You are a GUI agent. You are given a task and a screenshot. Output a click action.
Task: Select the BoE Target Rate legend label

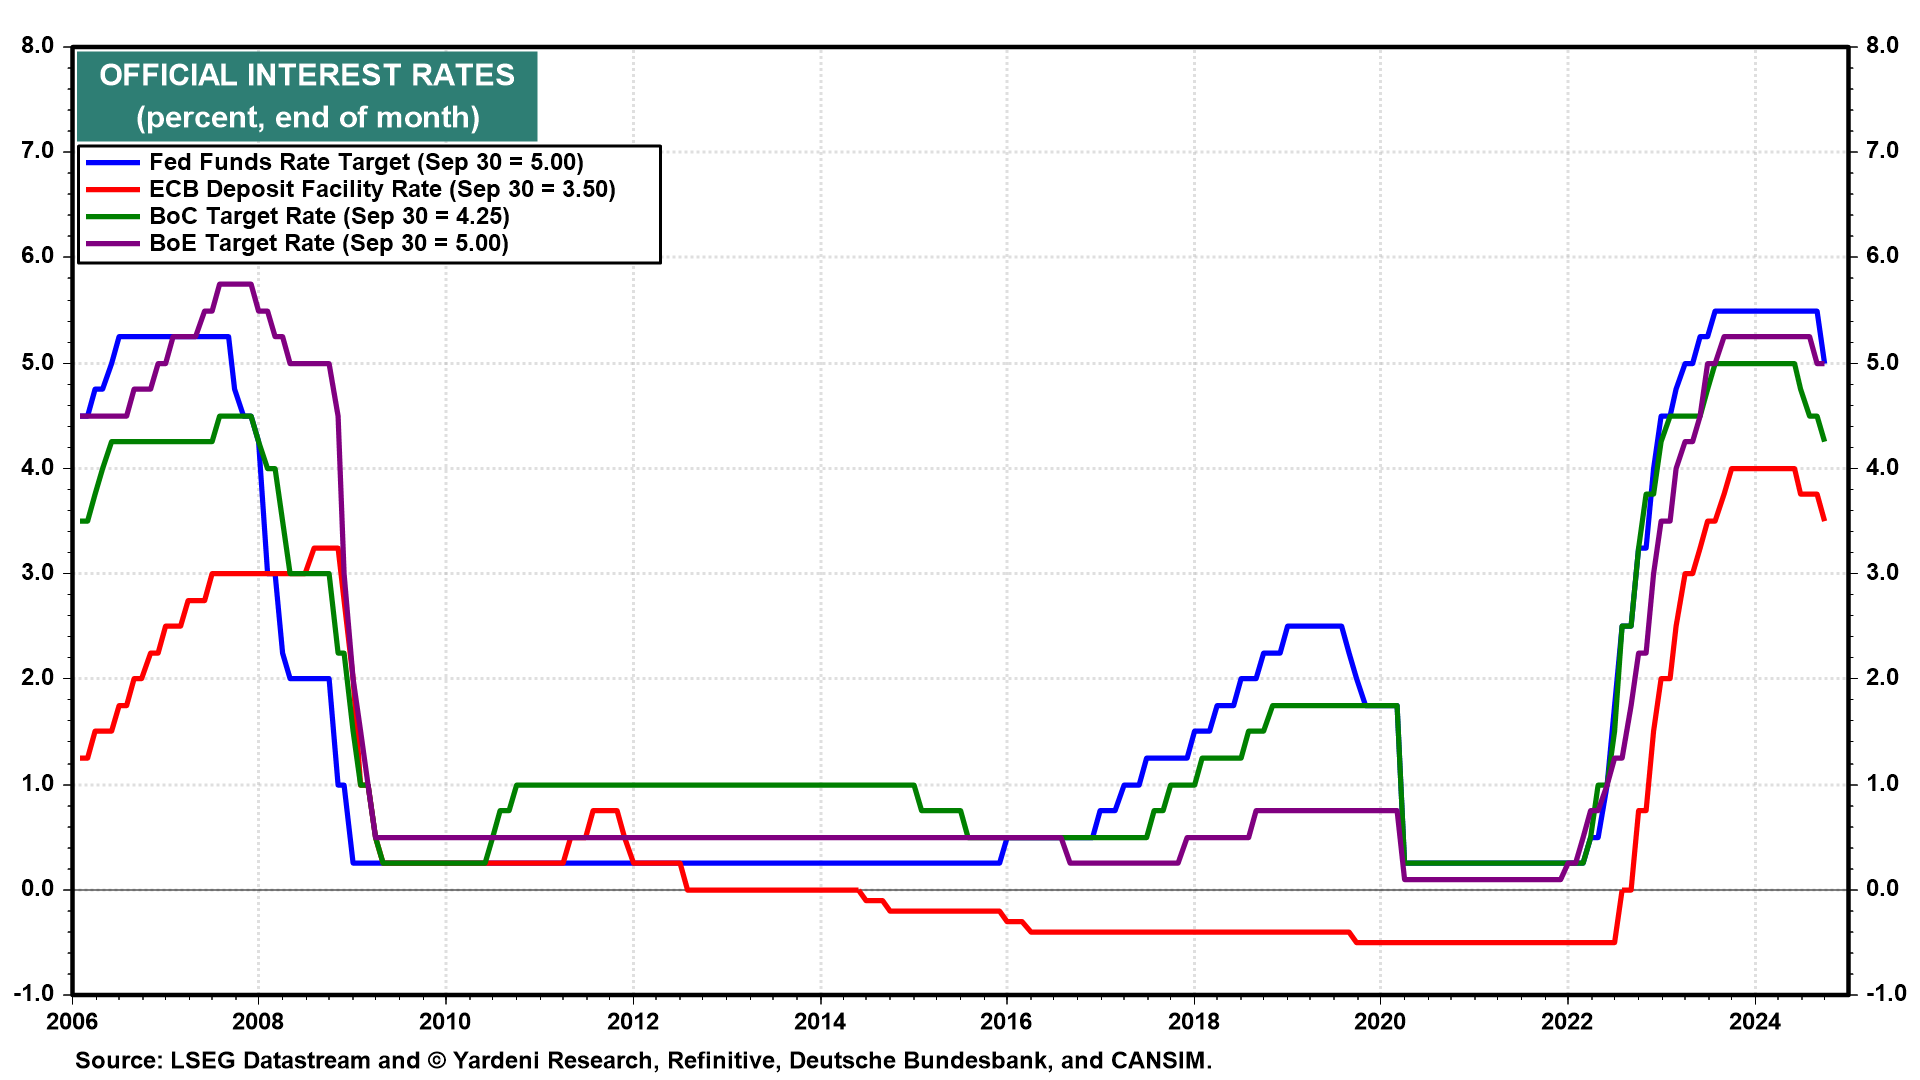[x=328, y=243]
